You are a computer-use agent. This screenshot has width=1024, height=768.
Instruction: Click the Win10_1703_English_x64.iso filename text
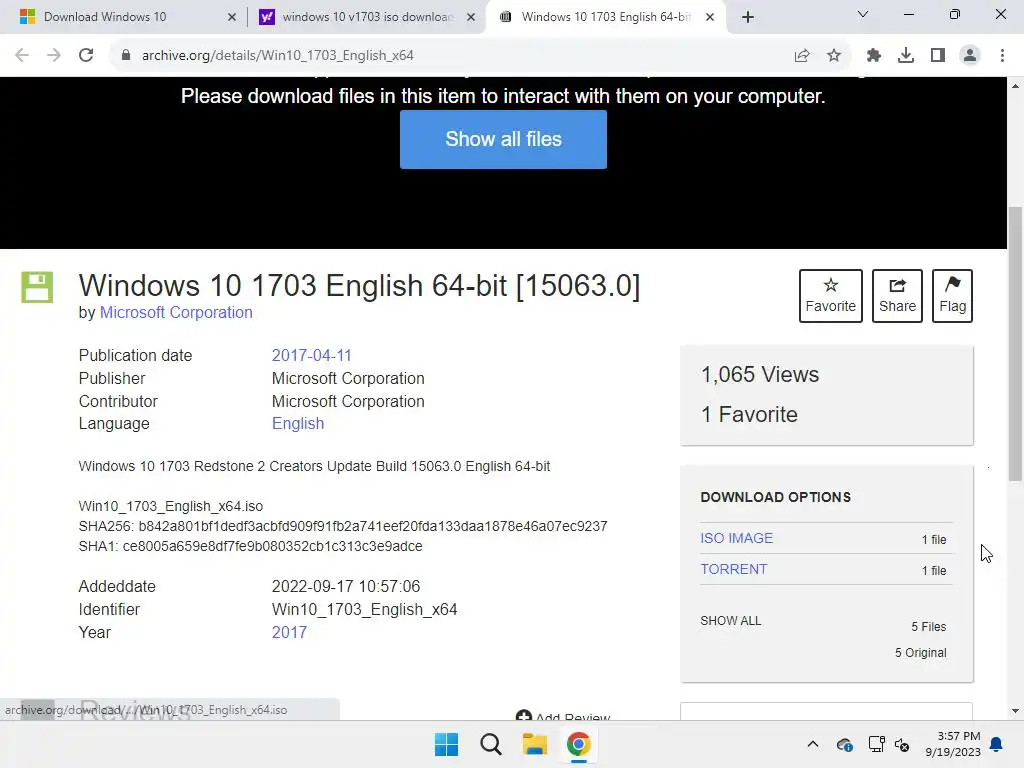tap(170, 506)
